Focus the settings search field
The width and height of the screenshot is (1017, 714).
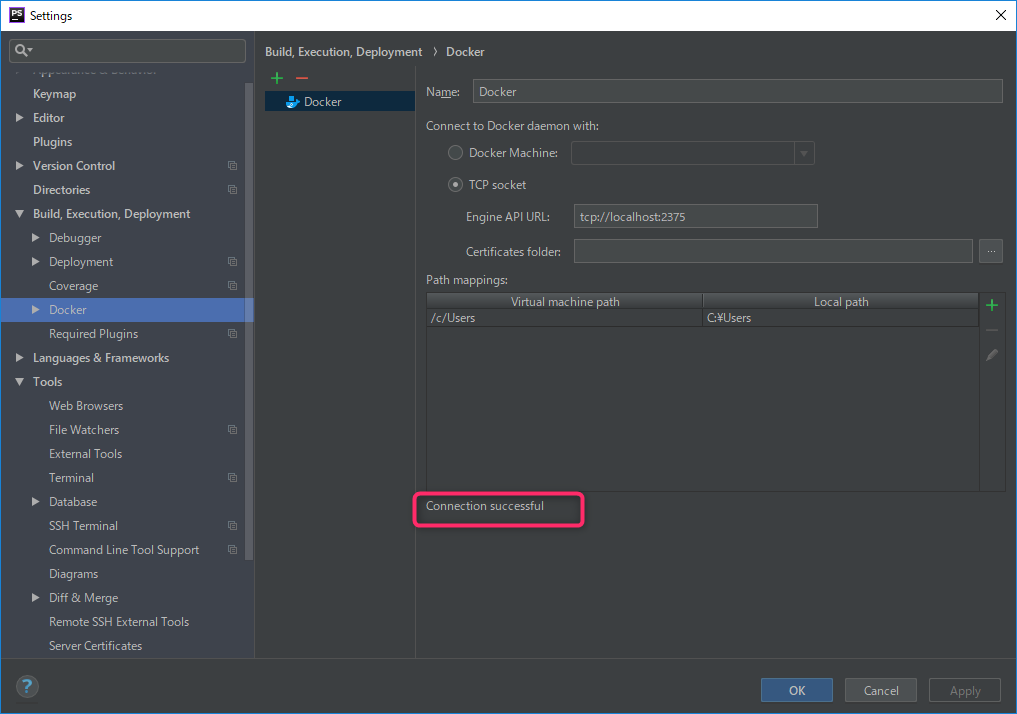point(127,51)
